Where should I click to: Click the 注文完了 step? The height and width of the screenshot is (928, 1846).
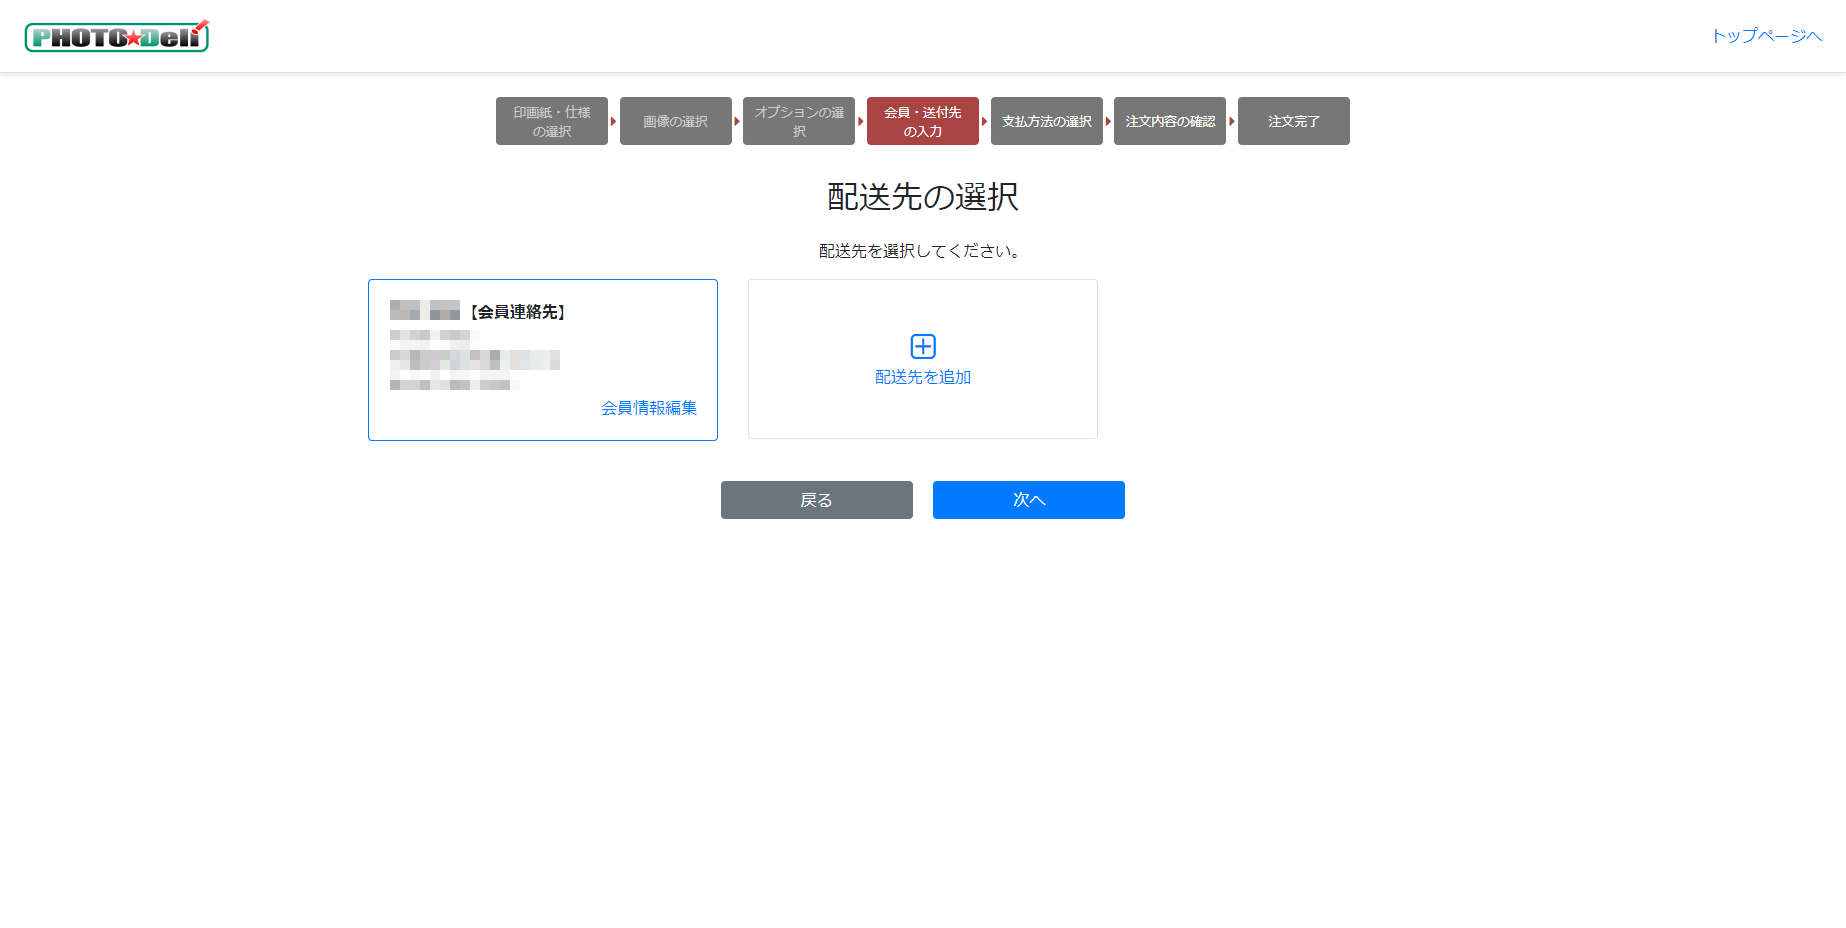click(x=1293, y=121)
